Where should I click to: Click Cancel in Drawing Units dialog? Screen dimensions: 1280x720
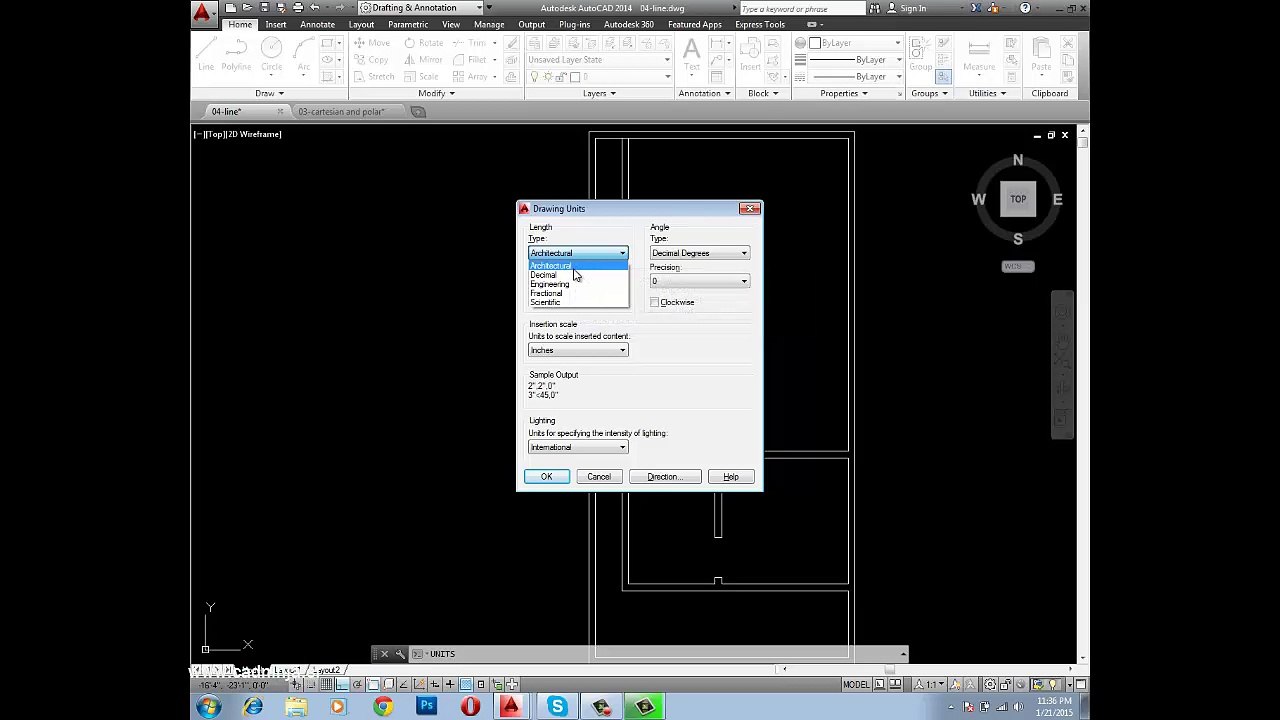pyautogui.click(x=599, y=477)
